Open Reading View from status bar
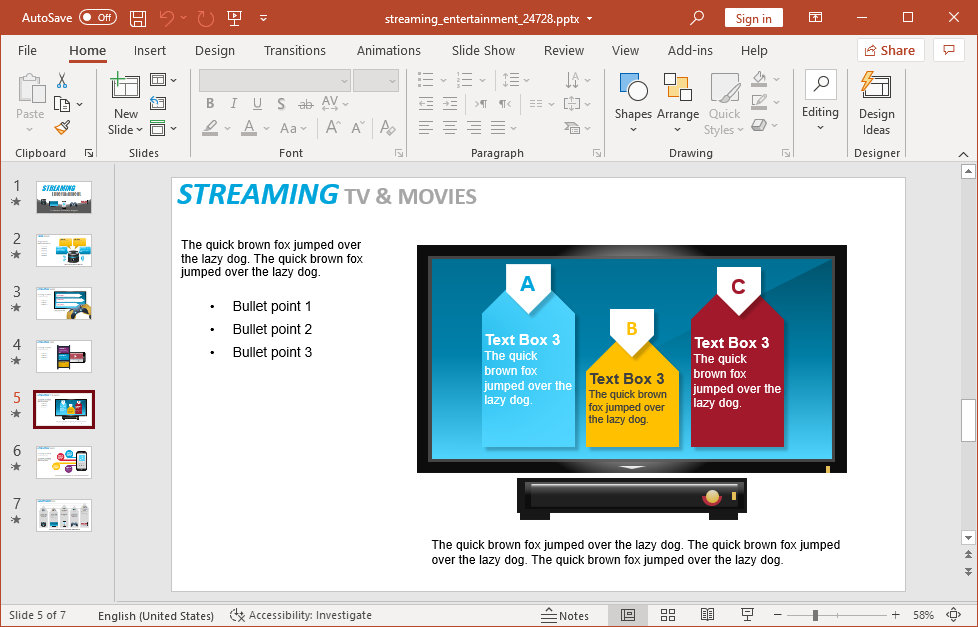Image resolution: width=978 pixels, height=627 pixels. click(707, 615)
